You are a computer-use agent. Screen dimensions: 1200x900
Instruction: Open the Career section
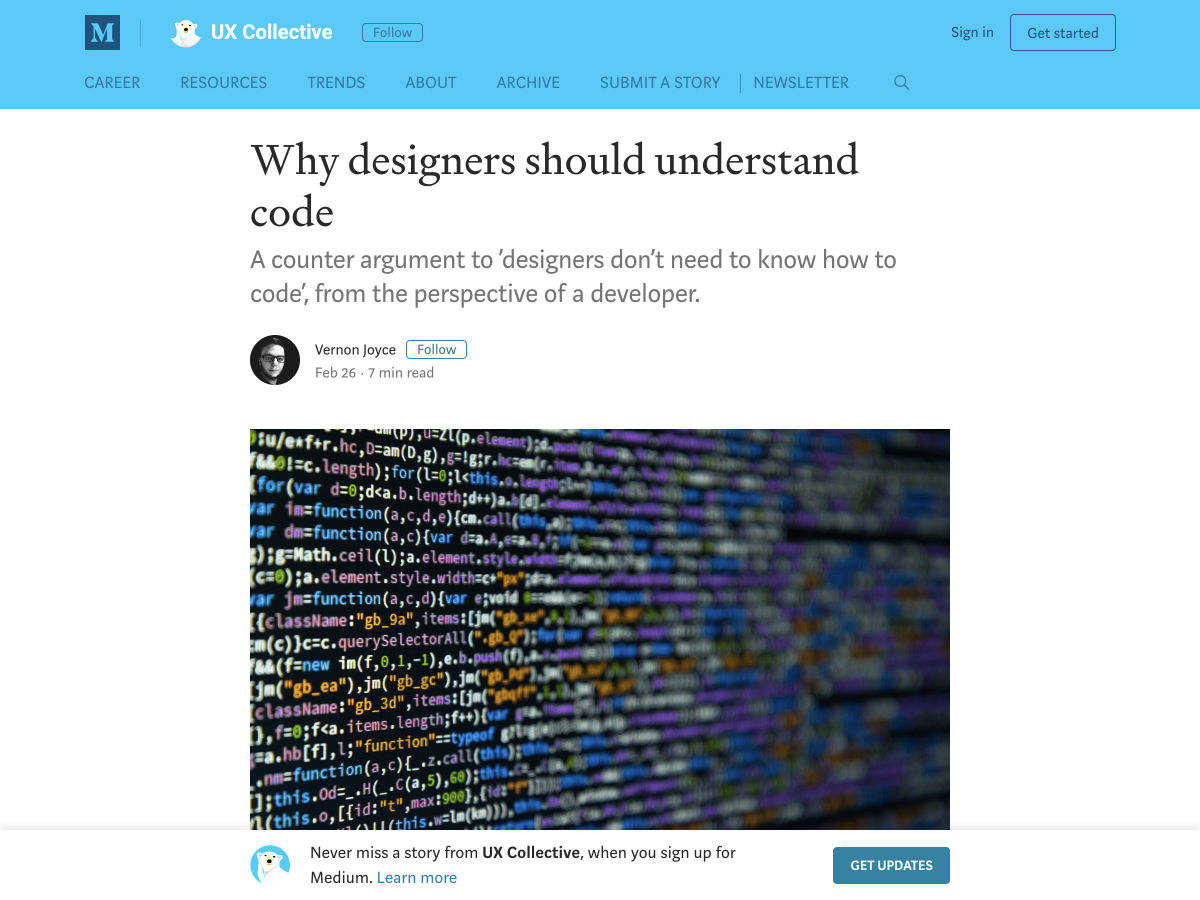tap(112, 83)
